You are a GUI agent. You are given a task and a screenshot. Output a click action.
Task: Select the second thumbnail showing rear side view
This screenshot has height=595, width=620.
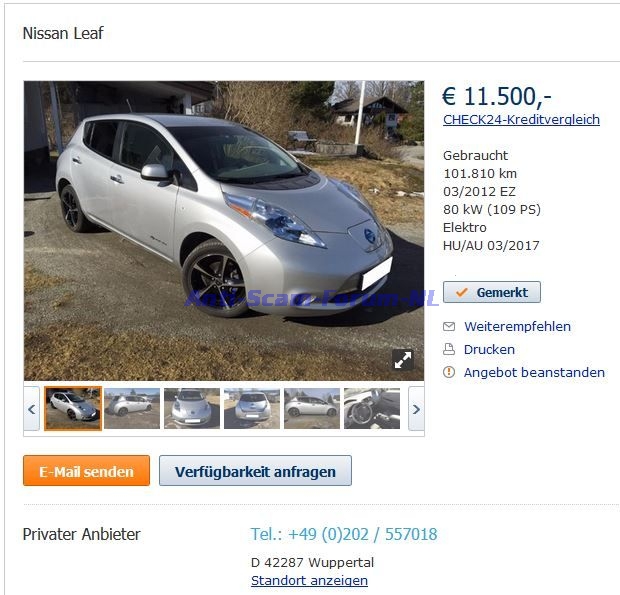coord(132,408)
